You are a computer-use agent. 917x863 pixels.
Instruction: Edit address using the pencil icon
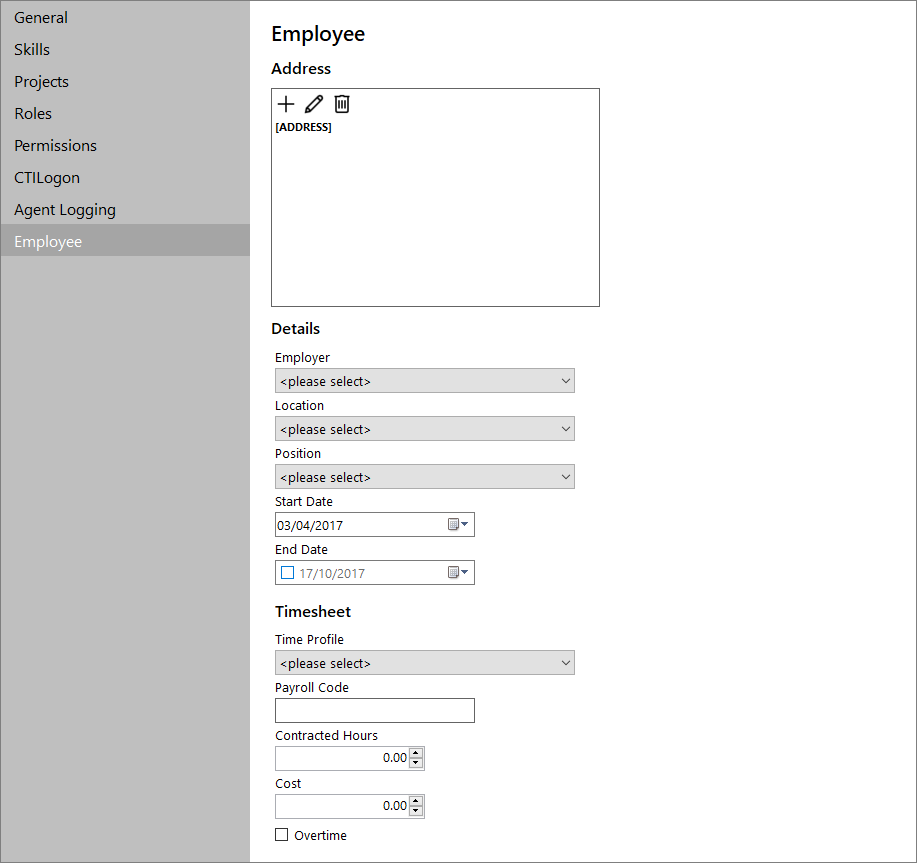(x=314, y=104)
